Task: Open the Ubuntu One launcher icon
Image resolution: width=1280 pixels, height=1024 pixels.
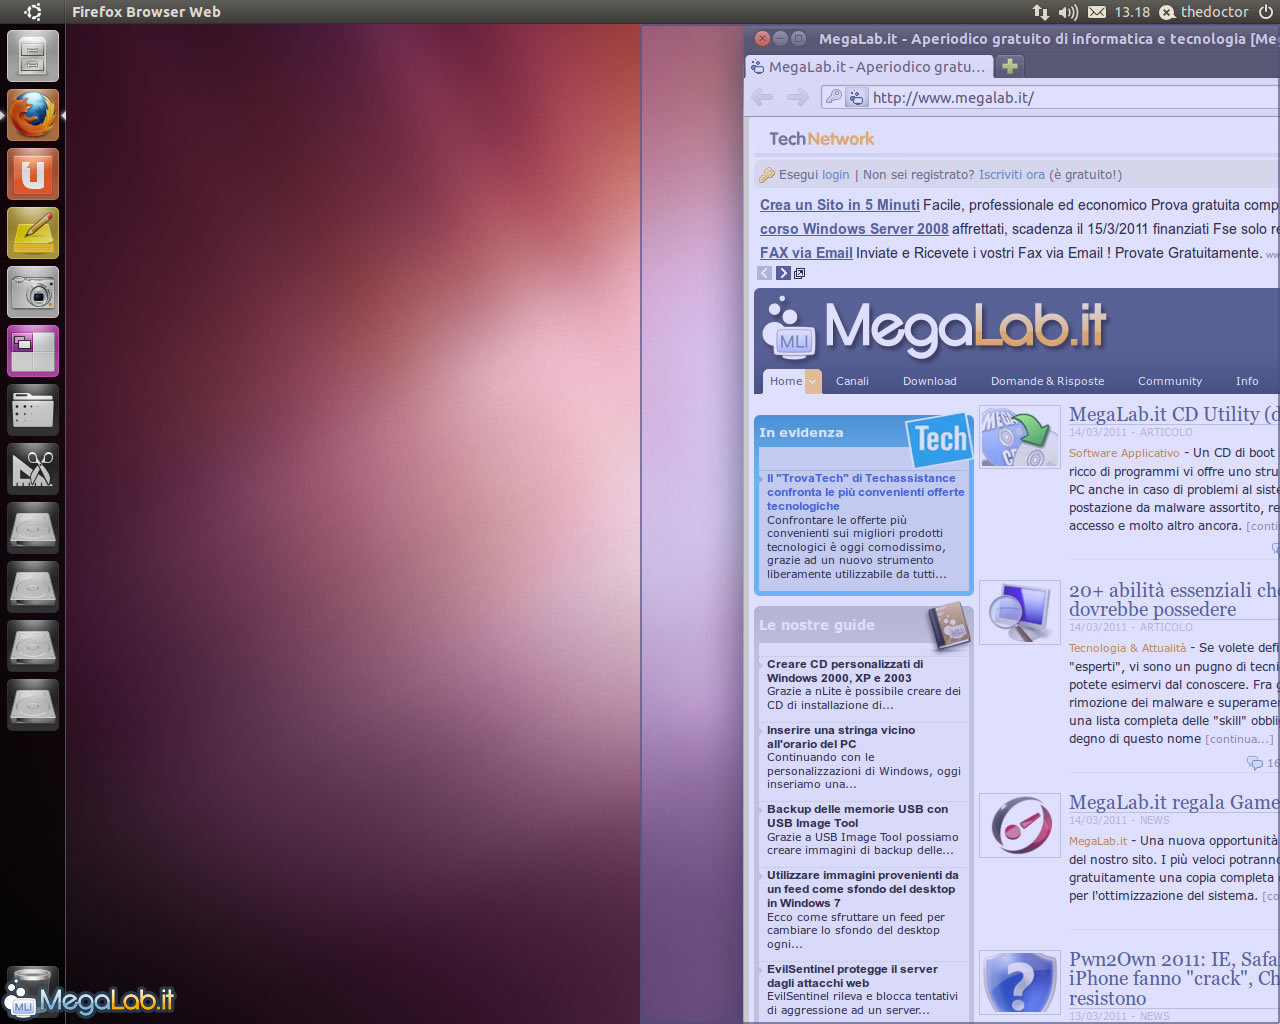Action: 33,174
